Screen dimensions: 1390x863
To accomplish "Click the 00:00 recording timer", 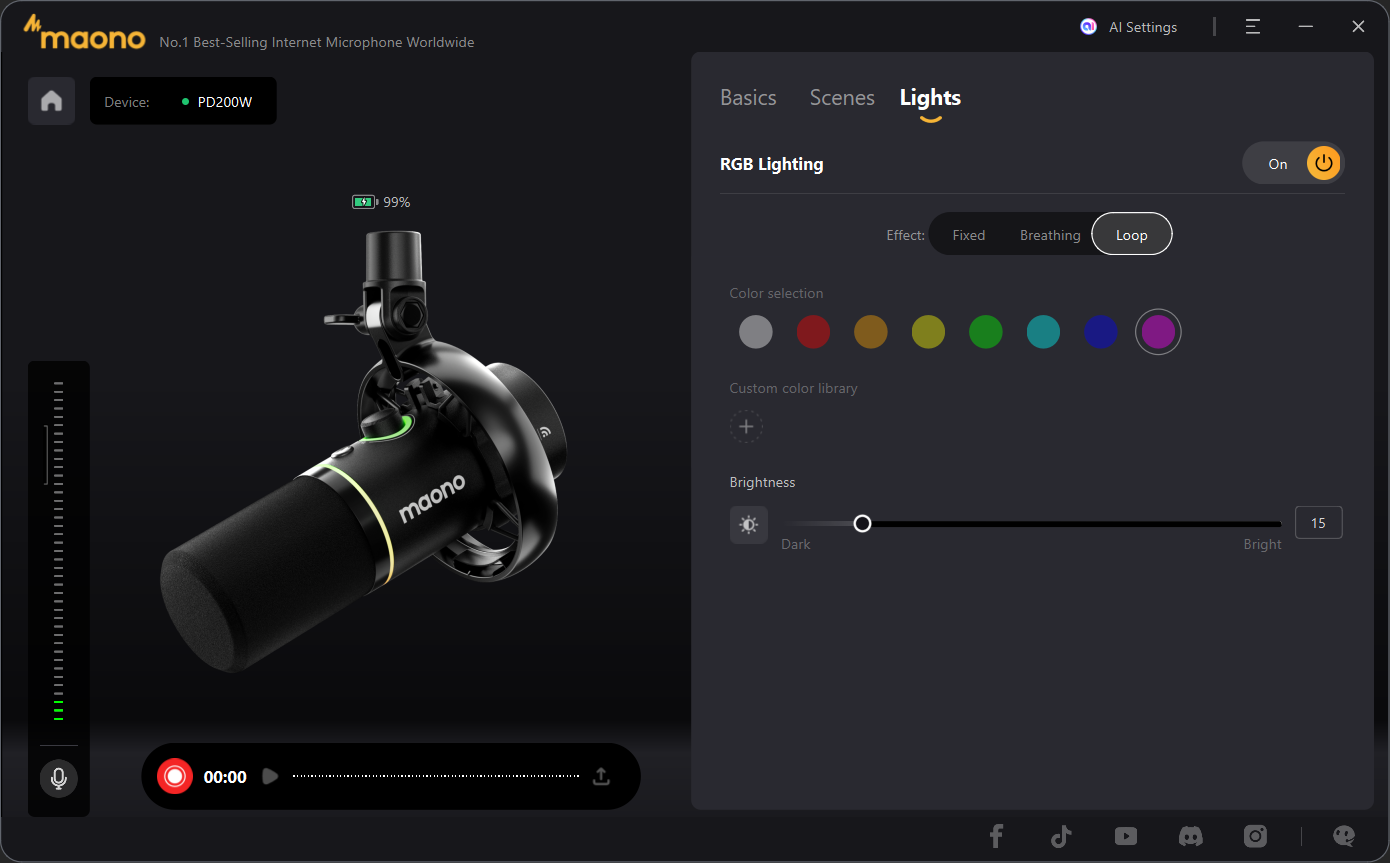I will point(225,777).
